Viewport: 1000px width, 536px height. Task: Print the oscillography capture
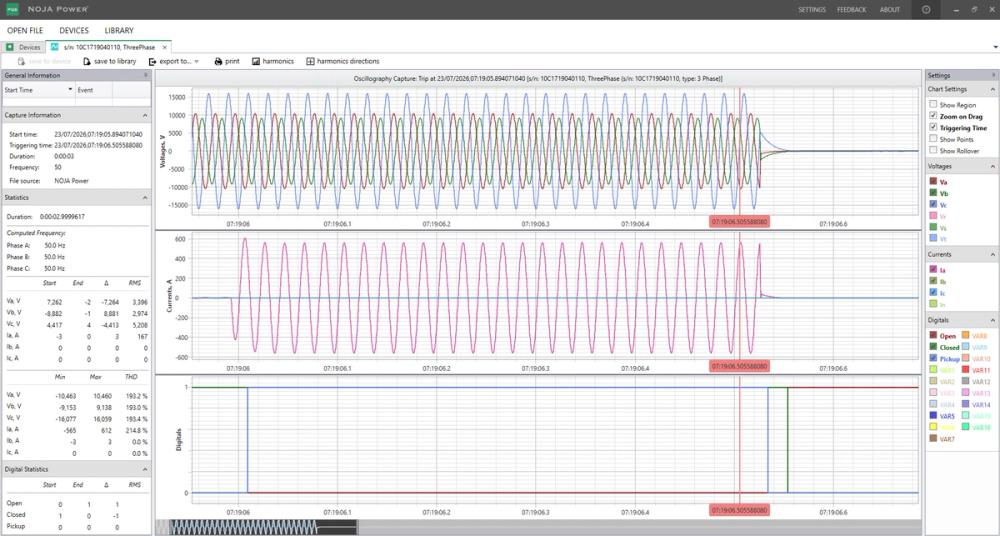[x=227, y=61]
